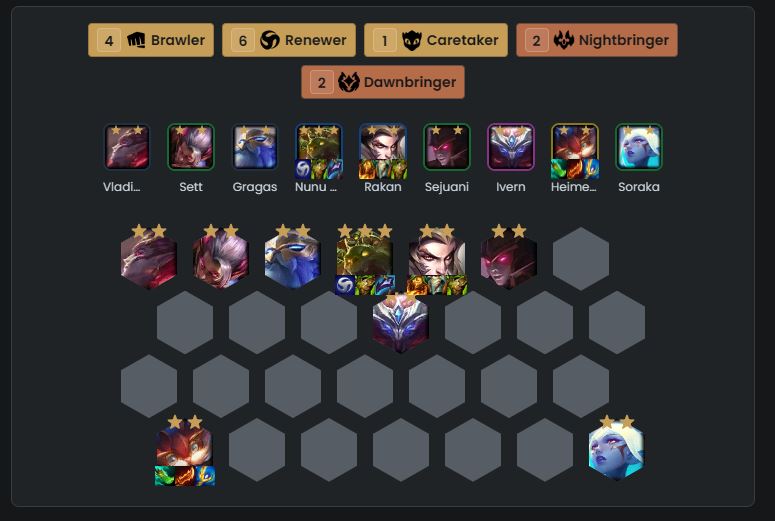Select Vladimir portrait in champion list
The height and width of the screenshot is (521, 775).
tap(127, 147)
